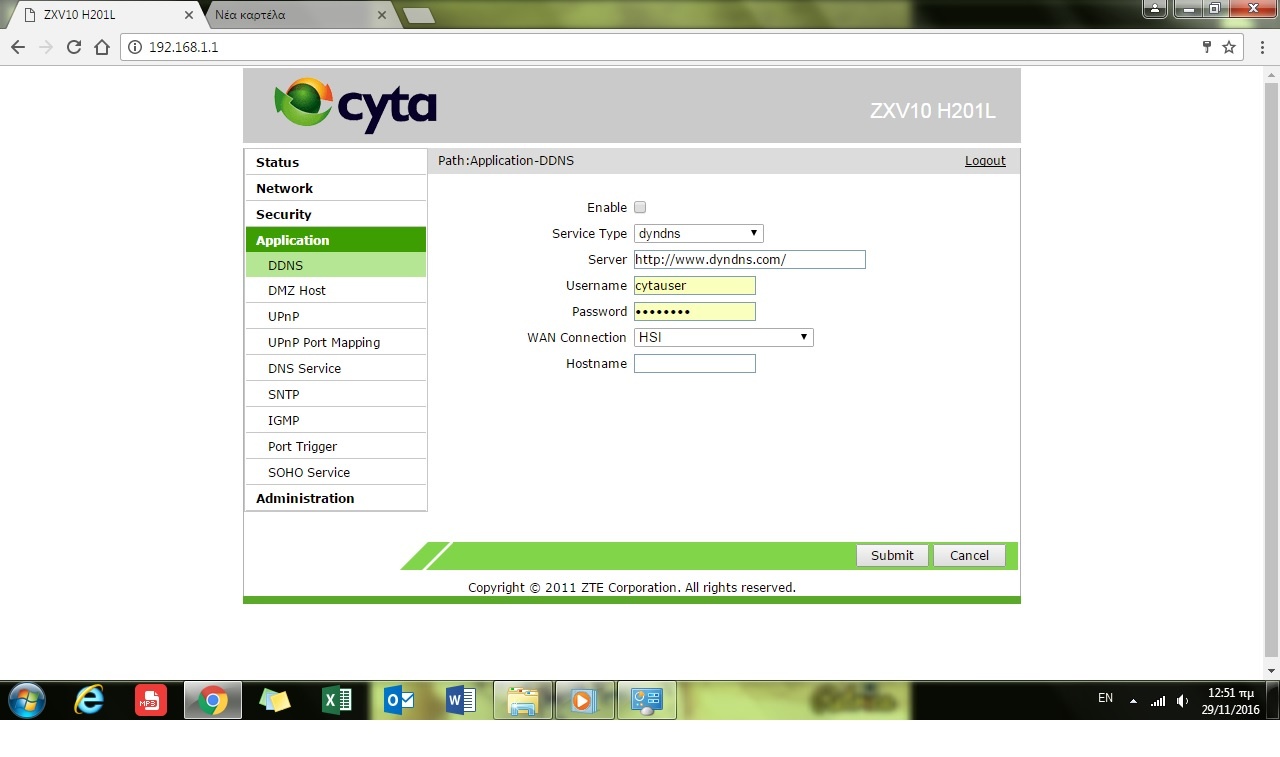Click into the Hostname field

694,364
